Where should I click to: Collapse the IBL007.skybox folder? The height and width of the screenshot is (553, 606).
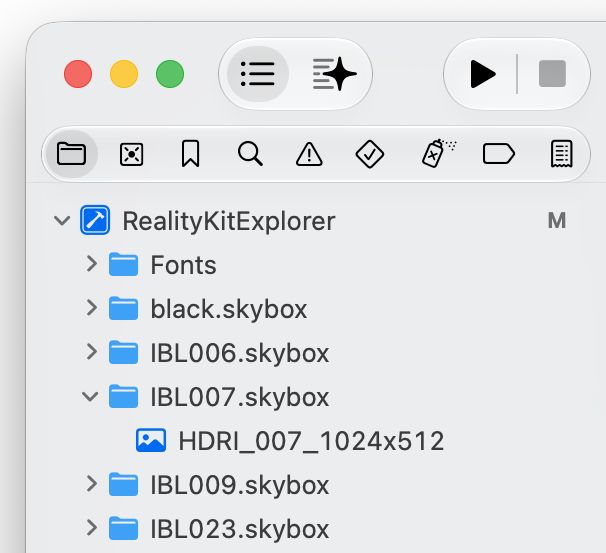[90, 396]
